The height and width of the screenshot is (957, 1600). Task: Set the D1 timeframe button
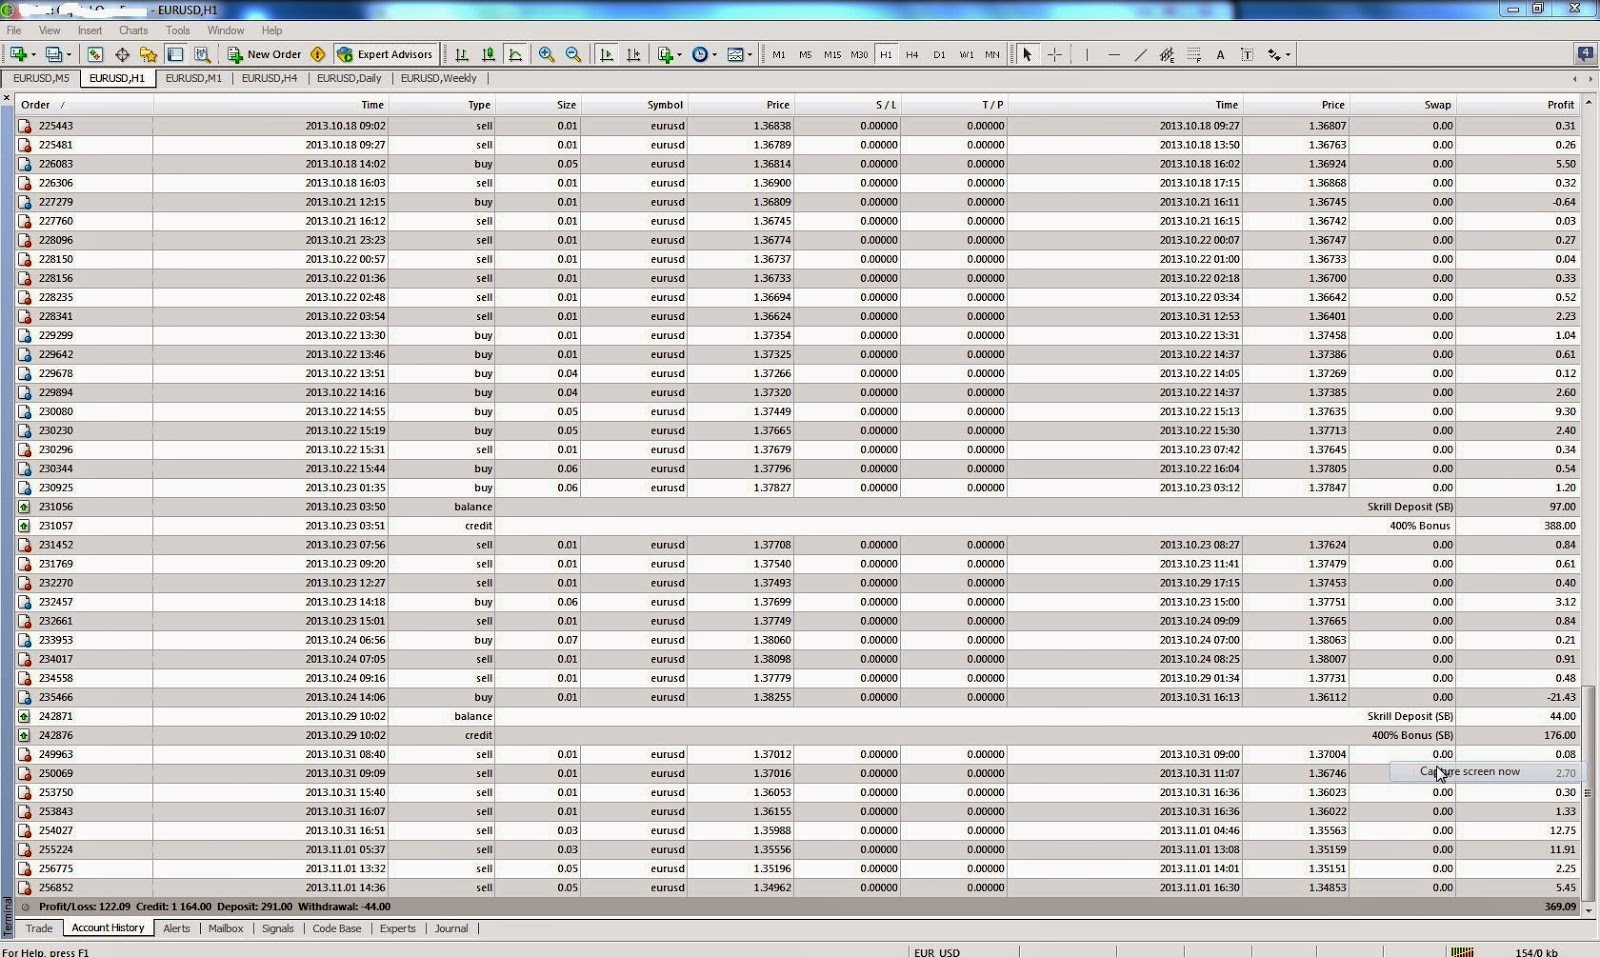tap(939, 54)
